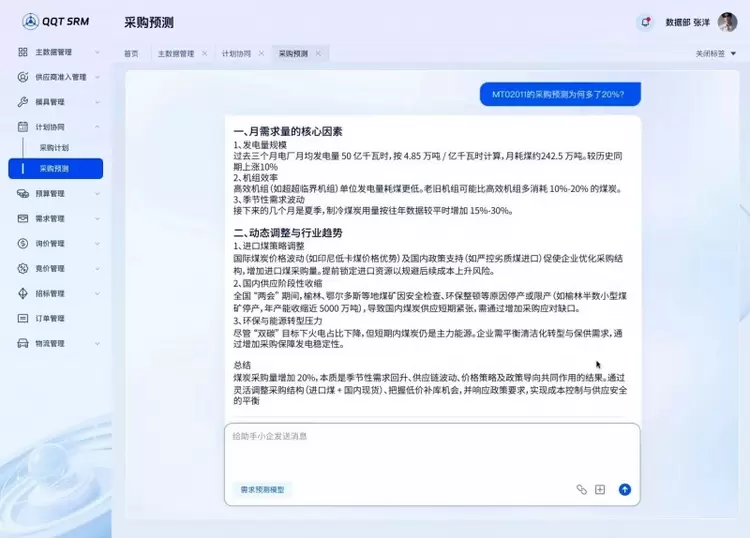Click the 主数据管理 grid icon

[23, 52]
